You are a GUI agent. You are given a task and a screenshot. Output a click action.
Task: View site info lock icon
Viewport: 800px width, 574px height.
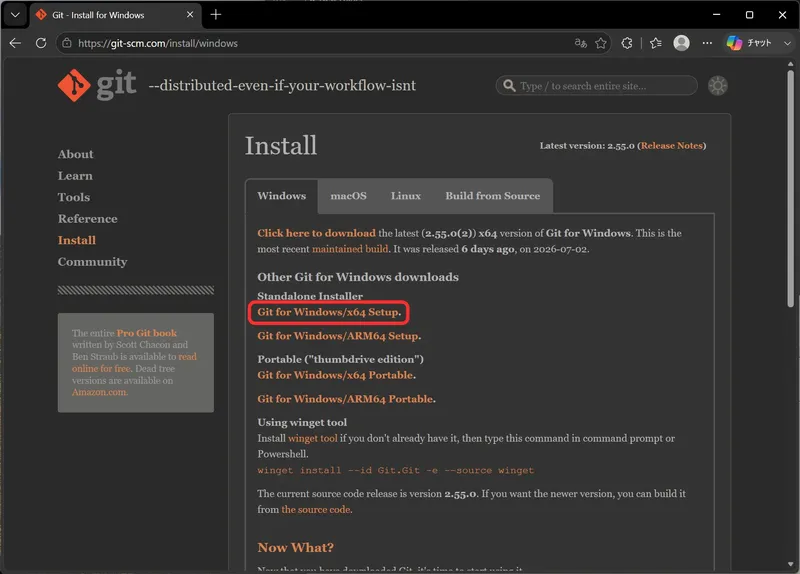pyautogui.click(x=67, y=43)
